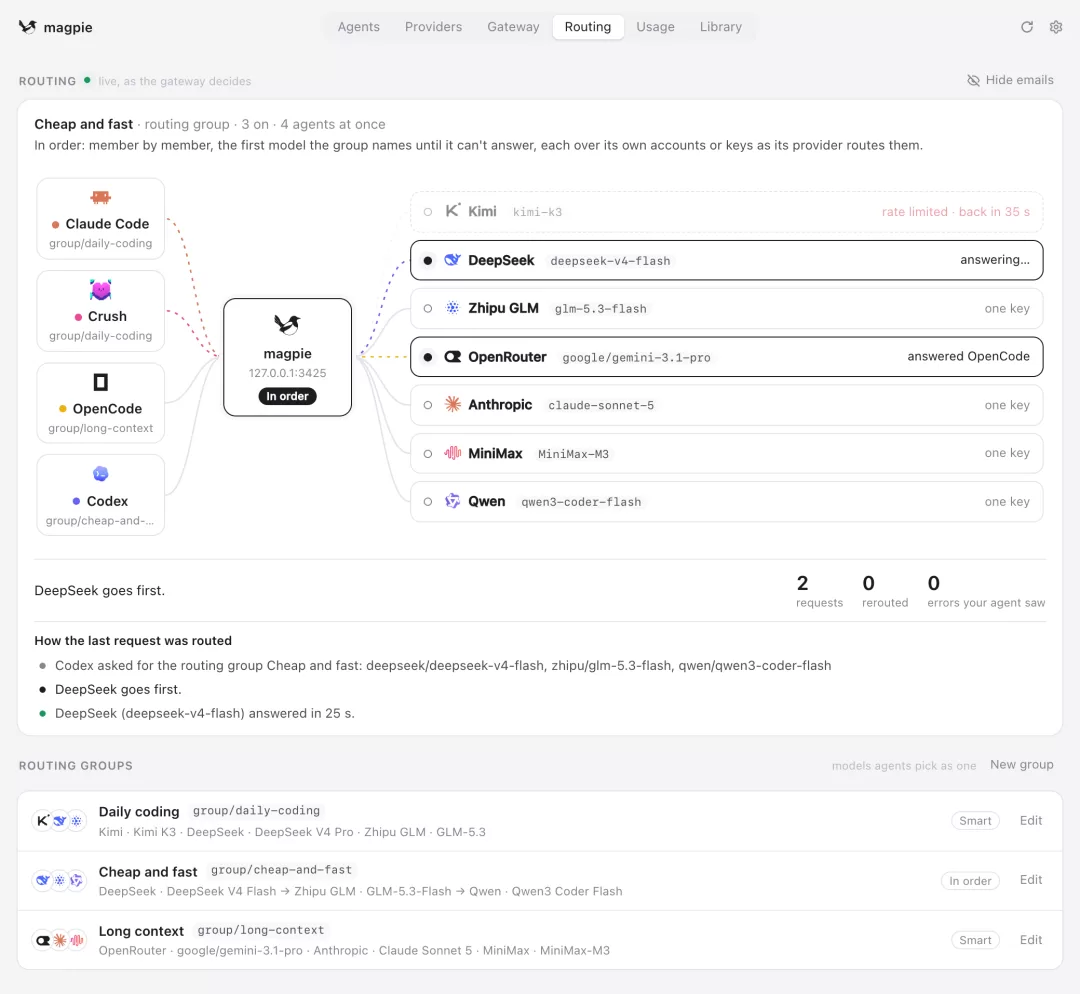Select the Qwen row radio dot
1080x994 pixels.
tap(428, 501)
